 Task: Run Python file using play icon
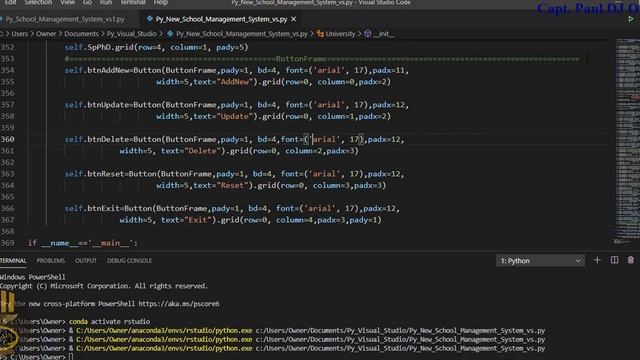coord(631,19)
